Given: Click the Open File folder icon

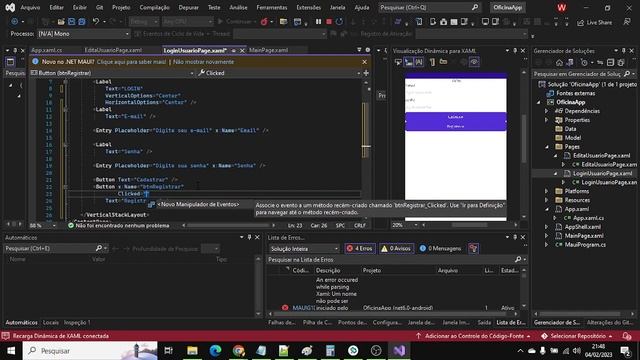Looking at the screenshot, I should [x=61, y=22].
